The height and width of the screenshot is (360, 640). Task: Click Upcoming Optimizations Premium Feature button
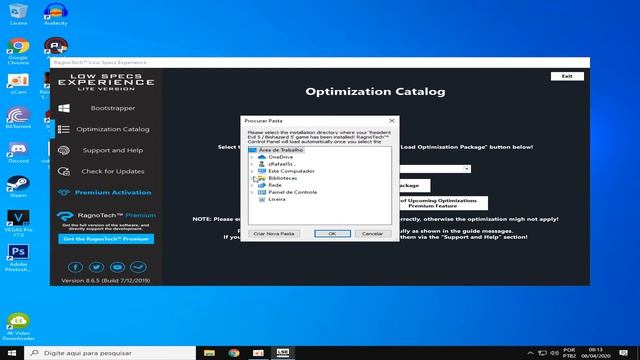click(x=443, y=203)
